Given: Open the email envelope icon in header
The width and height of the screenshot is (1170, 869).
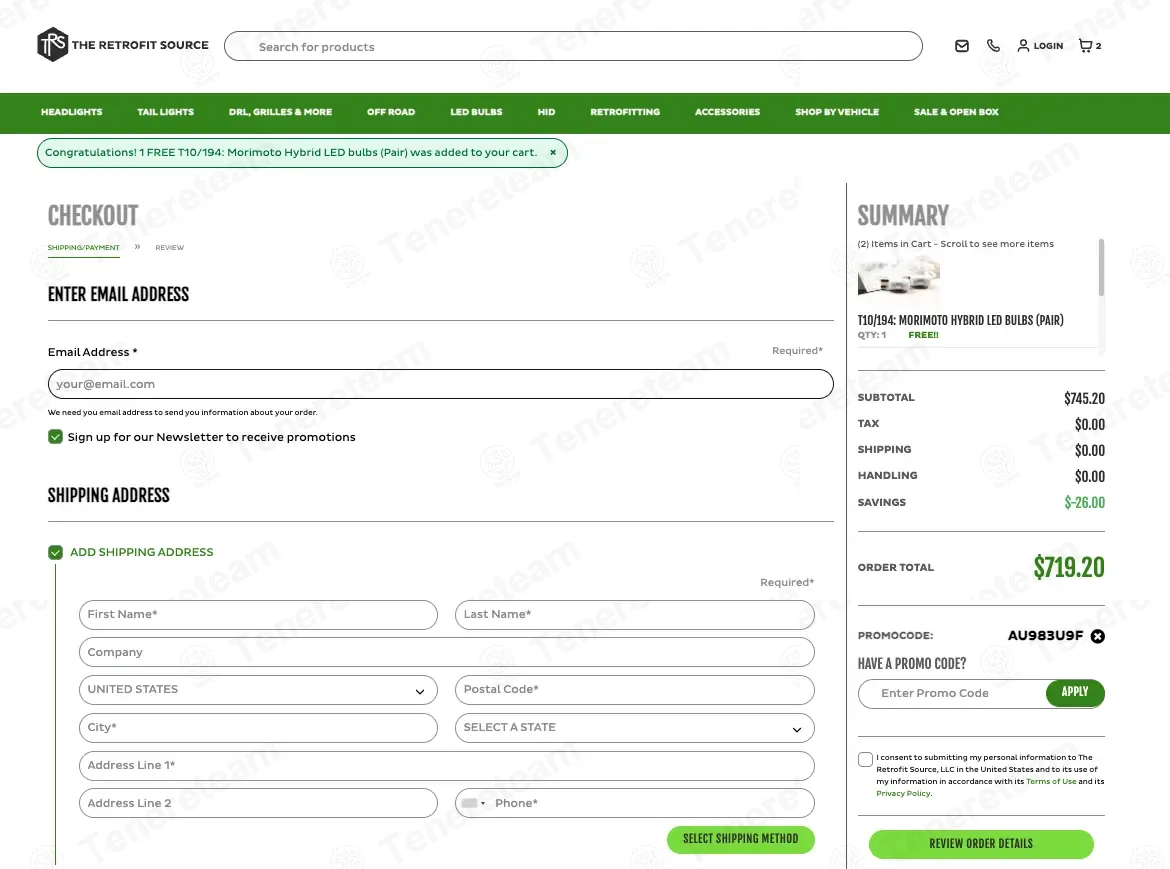Looking at the screenshot, I should coord(962,46).
